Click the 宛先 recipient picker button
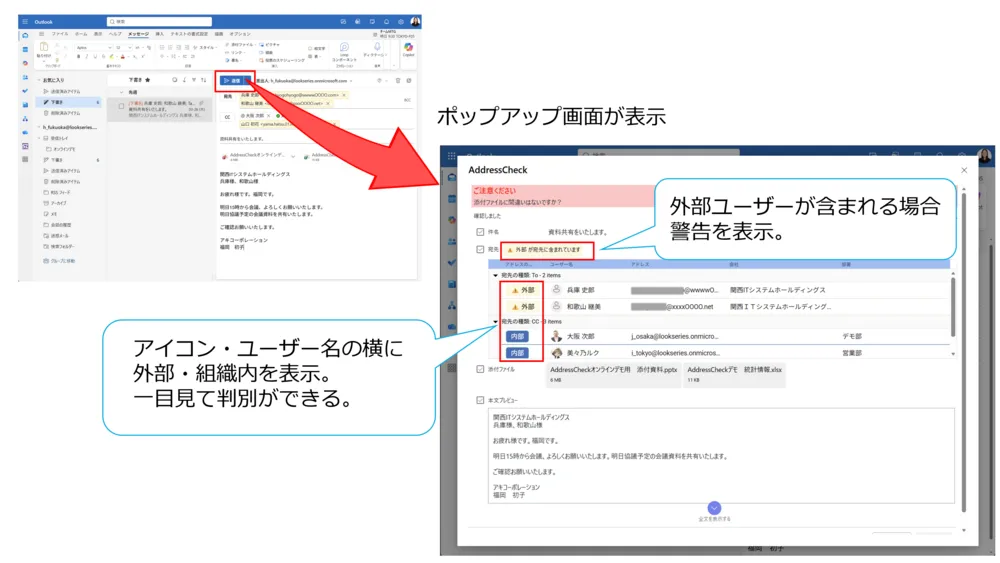The image size is (1000, 563). [228, 97]
